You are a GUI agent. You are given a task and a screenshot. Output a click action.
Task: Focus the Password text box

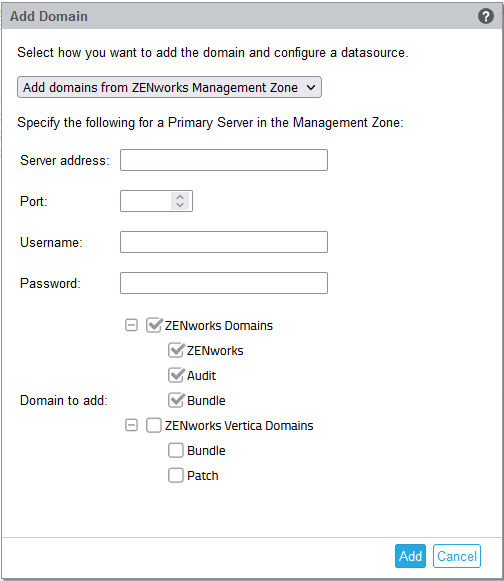tap(224, 283)
